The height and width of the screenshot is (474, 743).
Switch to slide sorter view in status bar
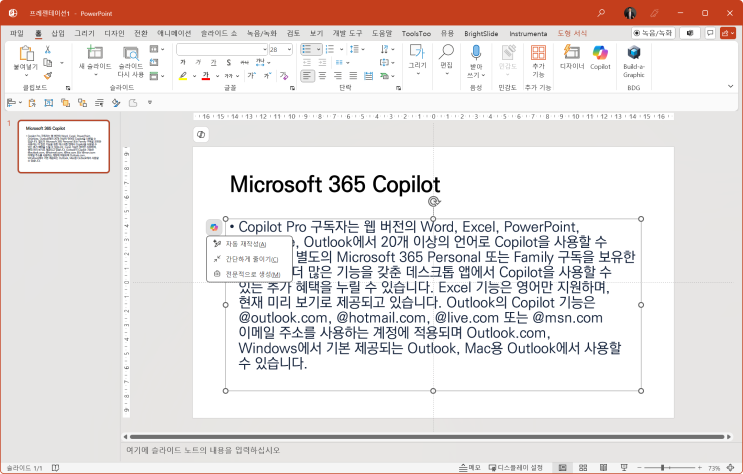pyautogui.click(x=581, y=467)
